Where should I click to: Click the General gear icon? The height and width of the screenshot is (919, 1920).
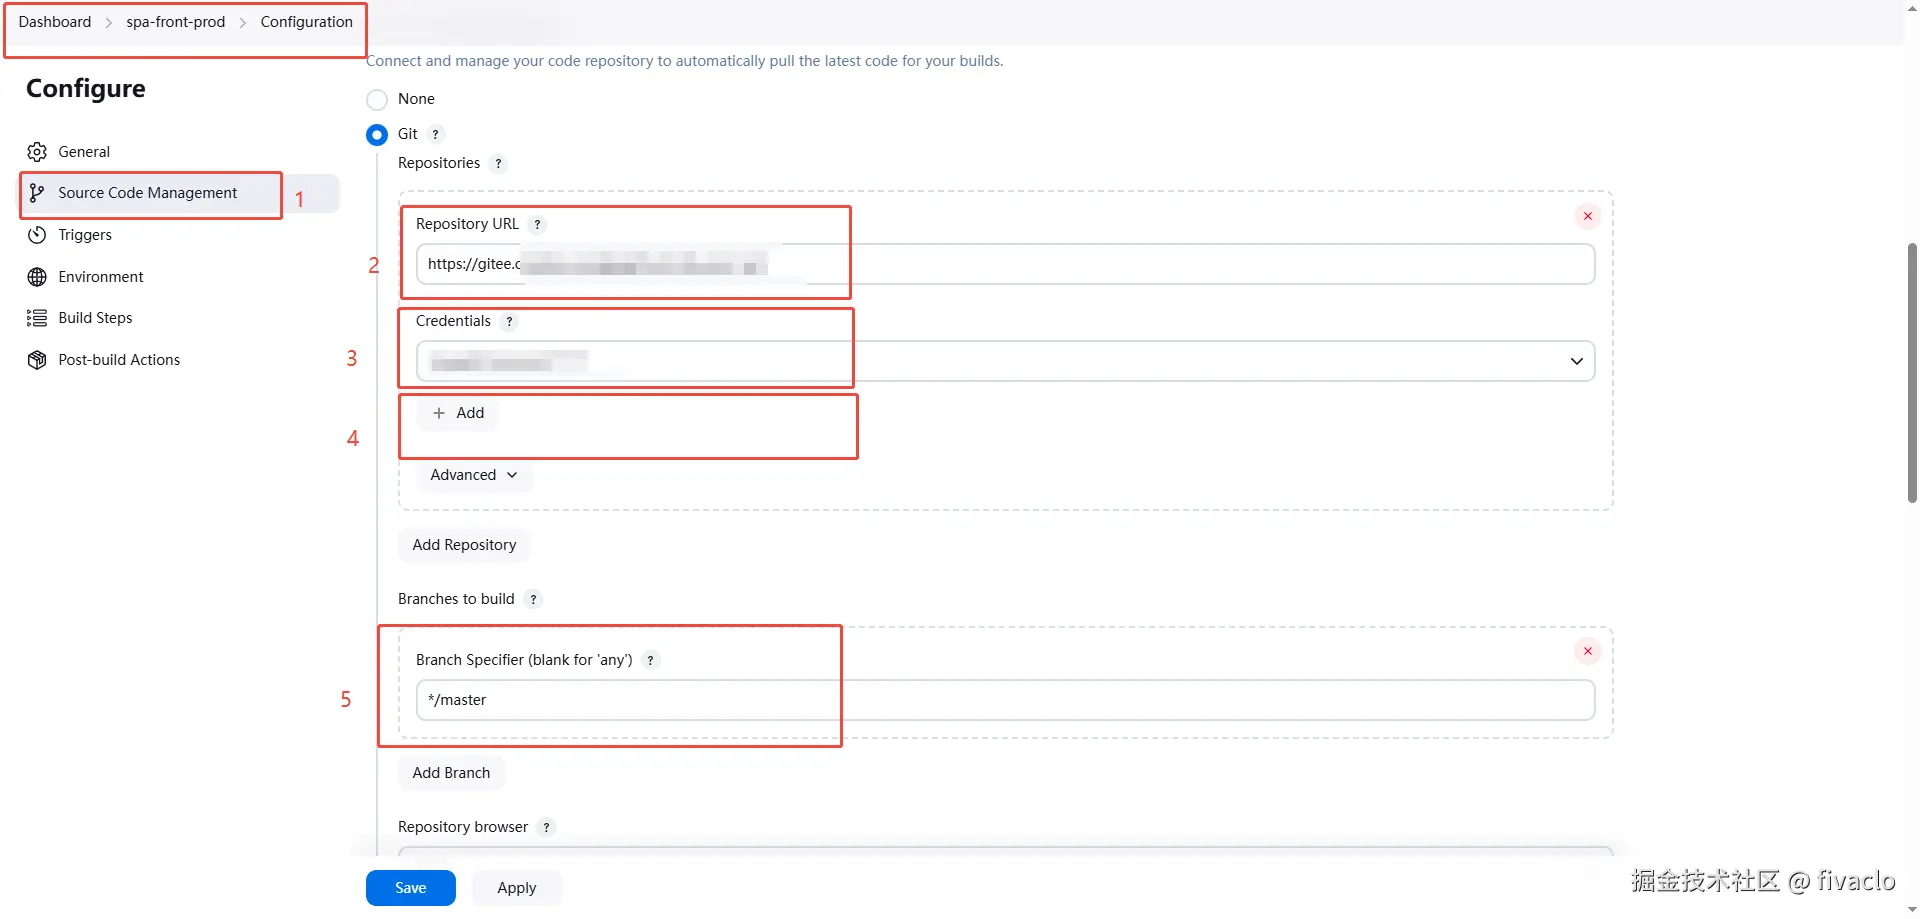pyautogui.click(x=37, y=152)
